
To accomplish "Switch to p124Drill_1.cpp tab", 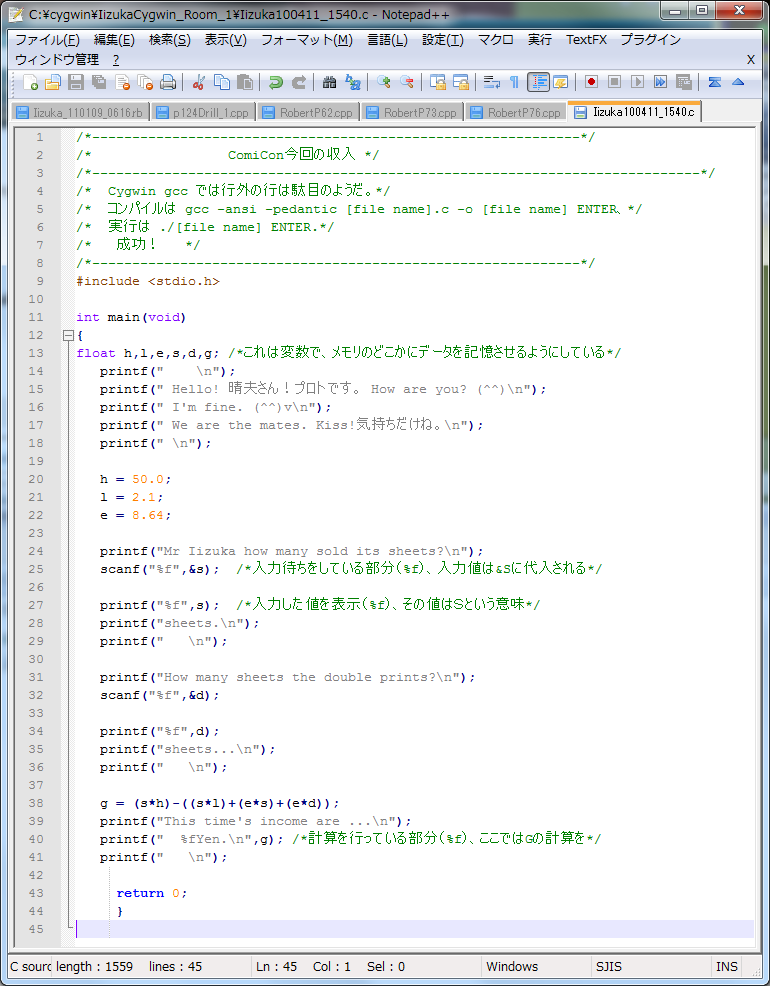I will 202,113.
